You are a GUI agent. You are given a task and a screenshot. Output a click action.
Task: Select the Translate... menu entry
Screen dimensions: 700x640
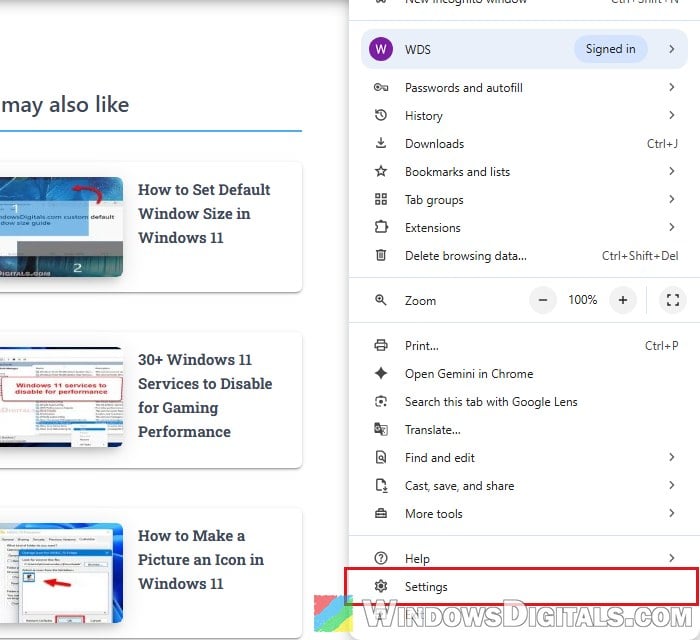pos(524,430)
